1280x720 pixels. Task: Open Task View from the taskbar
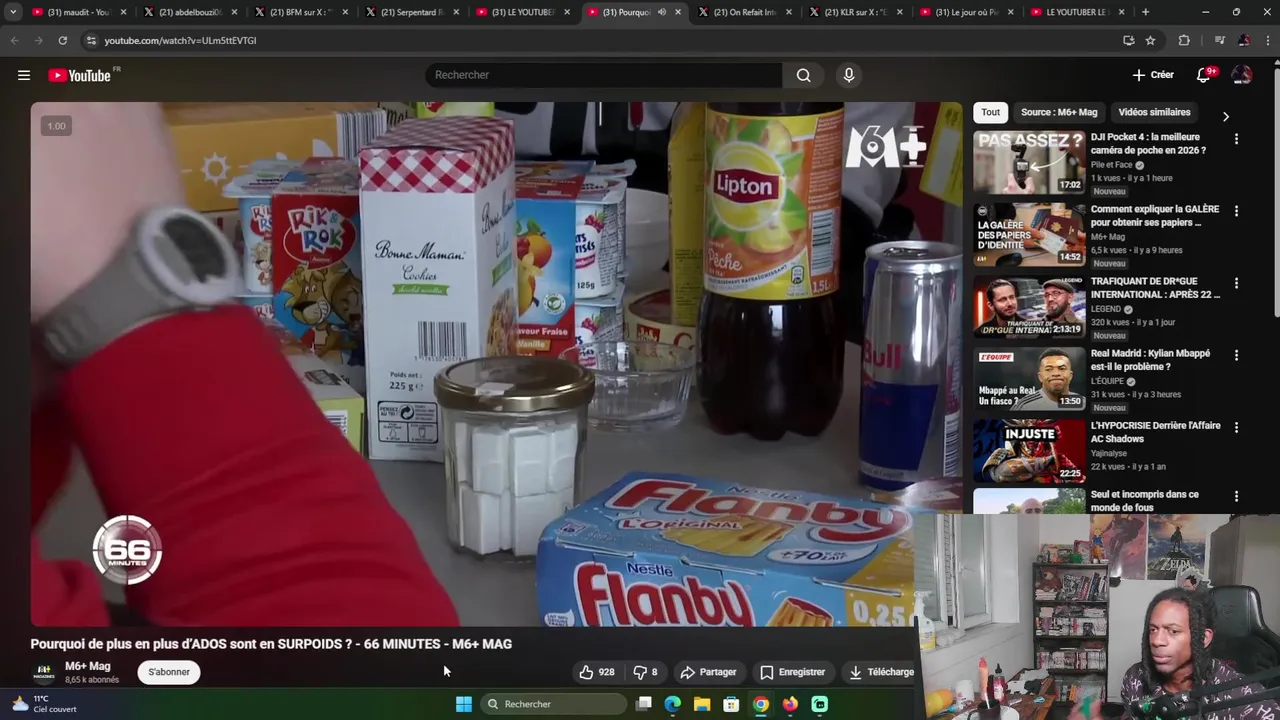coord(644,704)
